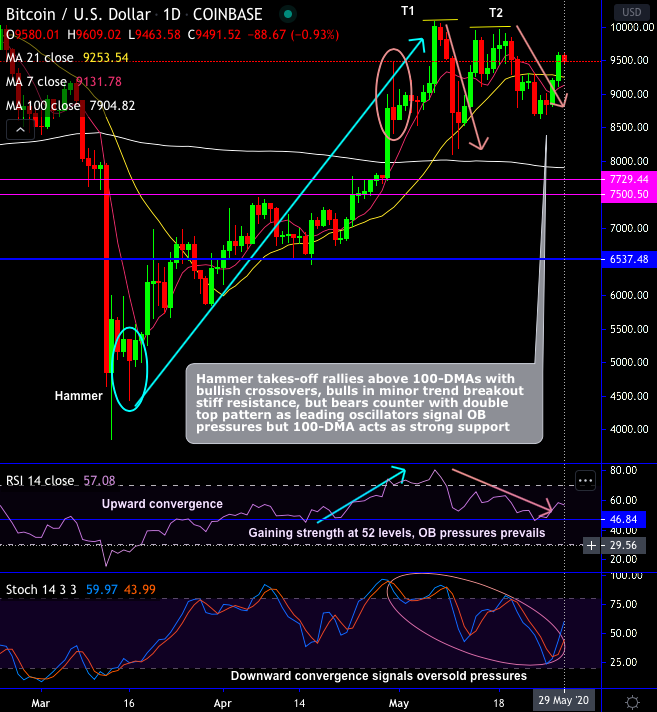Select the Upward convergence annotation text
Image resolution: width=657 pixels, height=712 pixels.
click(x=162, y=504)
